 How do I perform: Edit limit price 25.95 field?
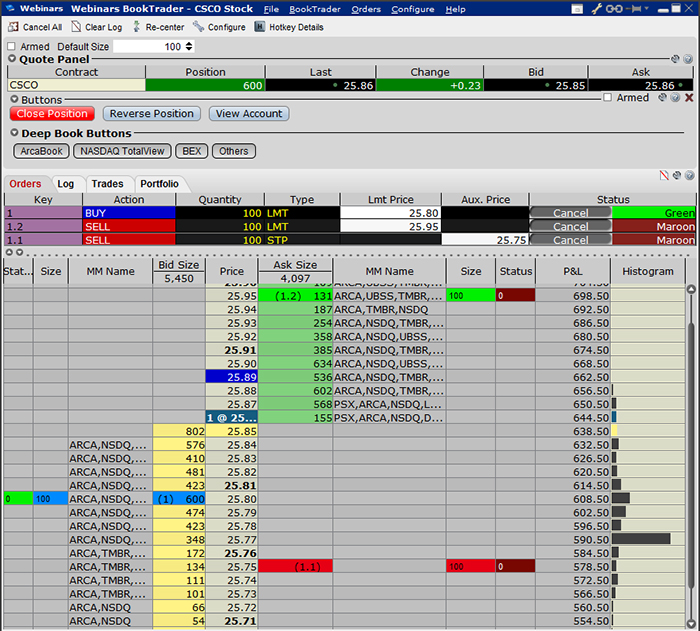[x=391, y=226]
